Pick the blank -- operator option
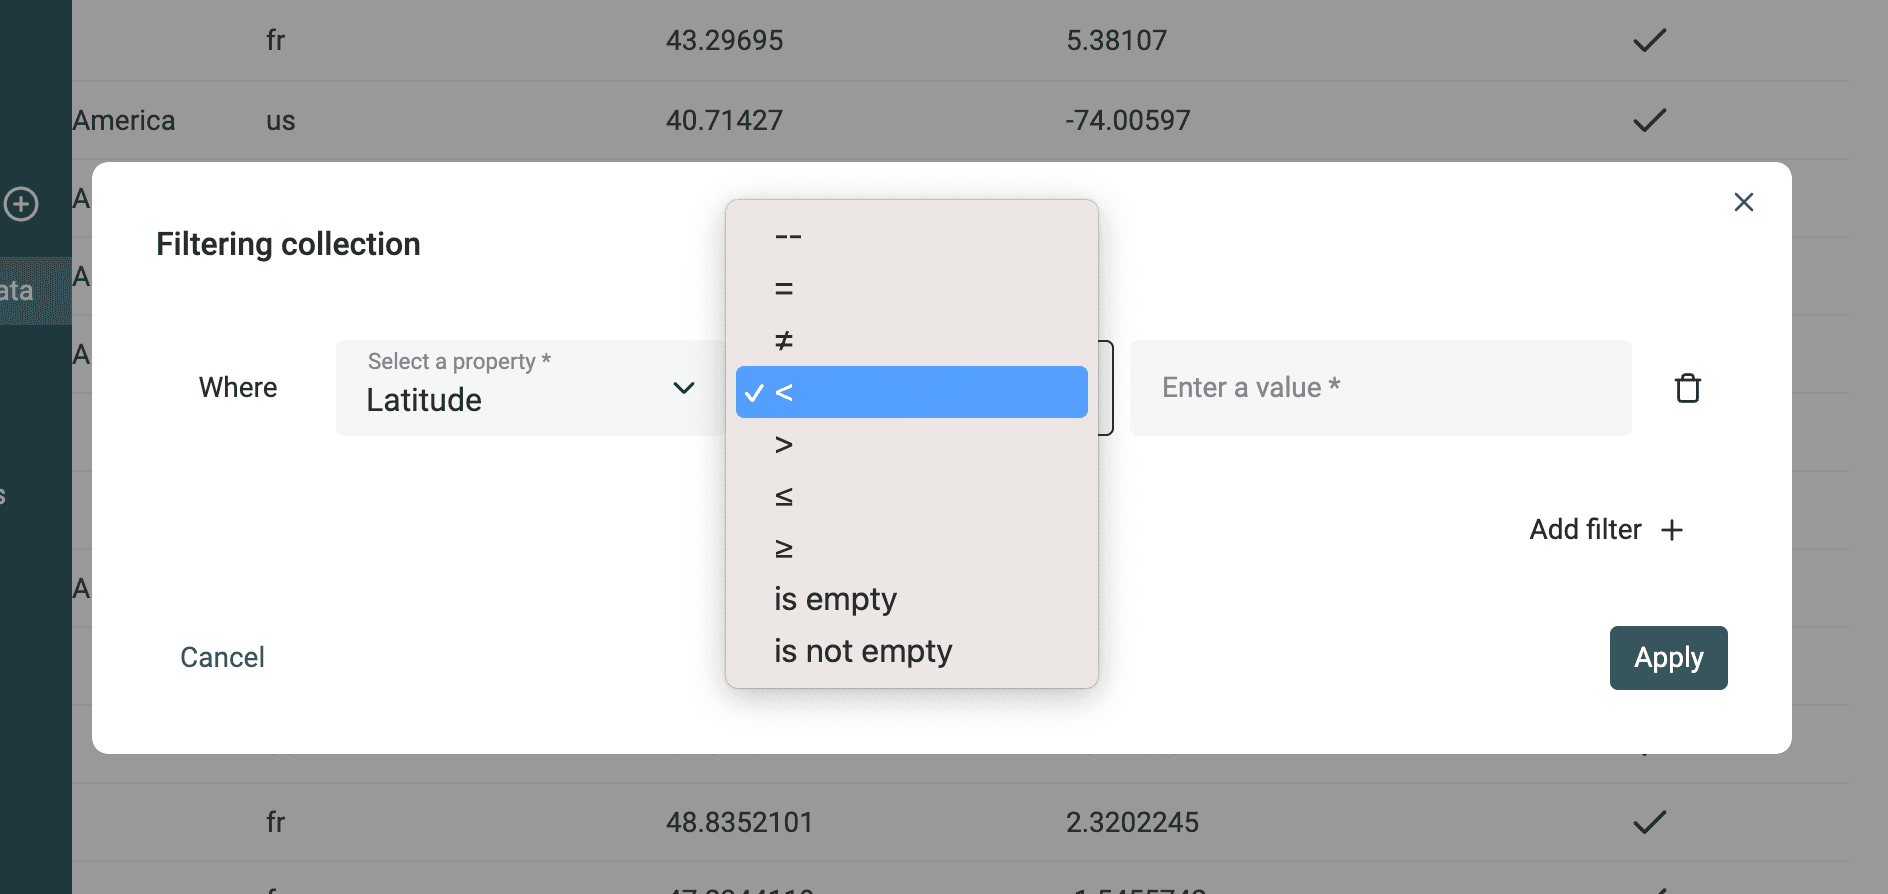The image size is (1888, 894). (788, 236)
